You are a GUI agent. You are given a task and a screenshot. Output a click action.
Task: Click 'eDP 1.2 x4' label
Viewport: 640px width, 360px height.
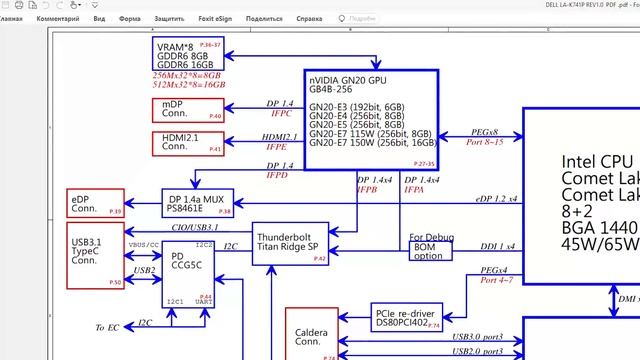(x=496, y=199)
